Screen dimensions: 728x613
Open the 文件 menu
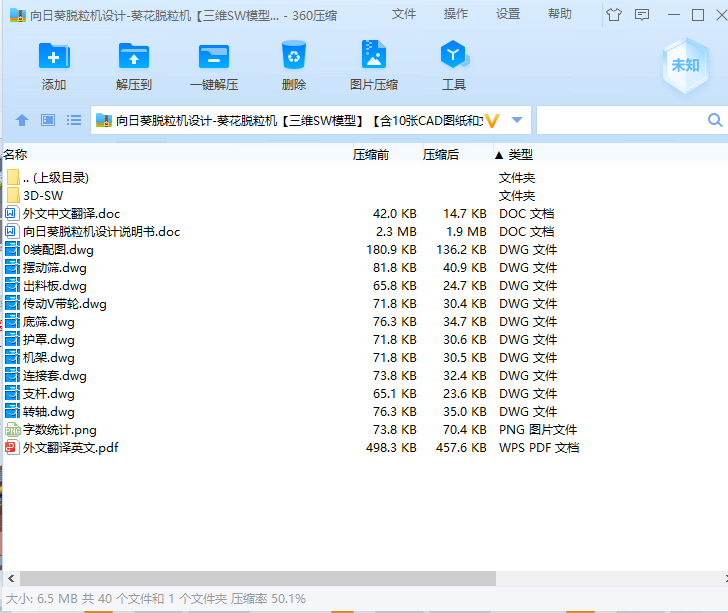(x=403, y=14)
